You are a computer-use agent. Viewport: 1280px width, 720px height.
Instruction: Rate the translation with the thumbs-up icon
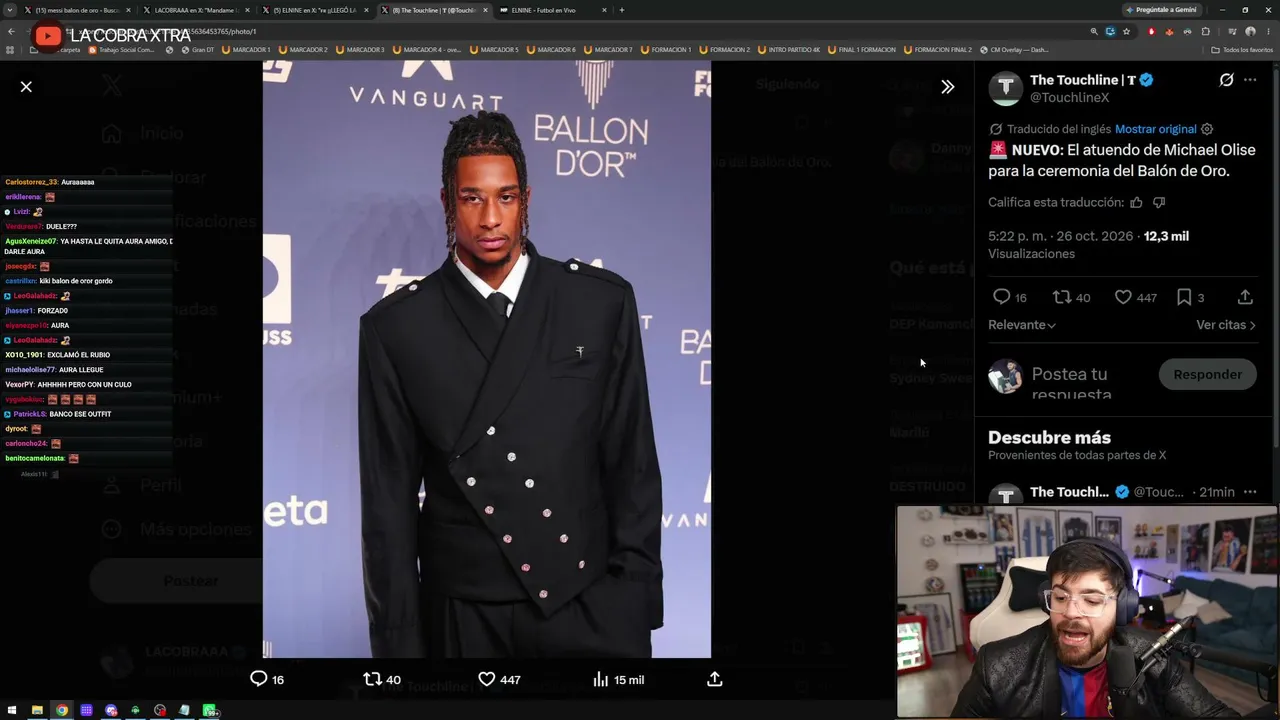tap(1136, 202)
